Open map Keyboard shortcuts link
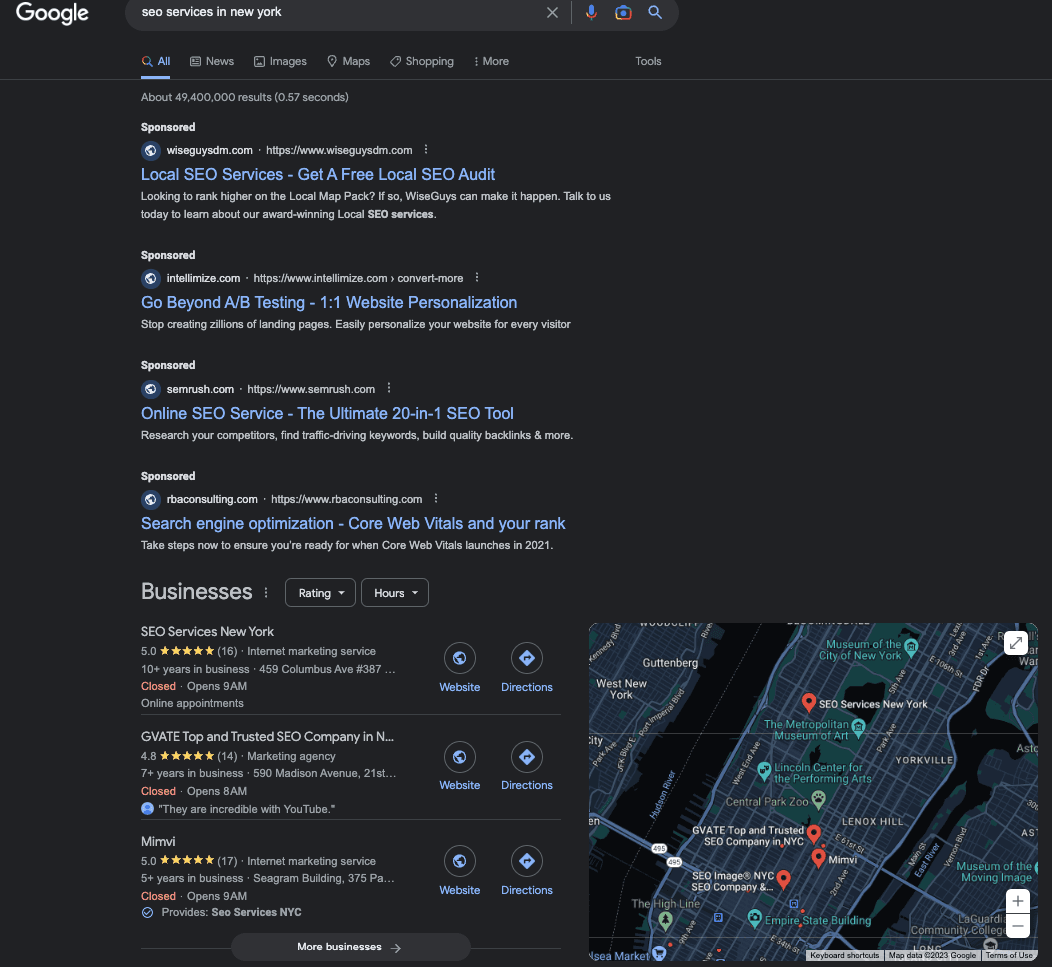 pos(844,955)
